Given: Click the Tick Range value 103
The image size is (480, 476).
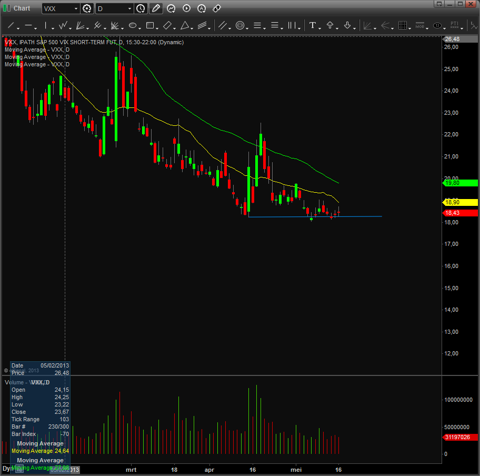Looking at the screenshot, I should [64, 419].
